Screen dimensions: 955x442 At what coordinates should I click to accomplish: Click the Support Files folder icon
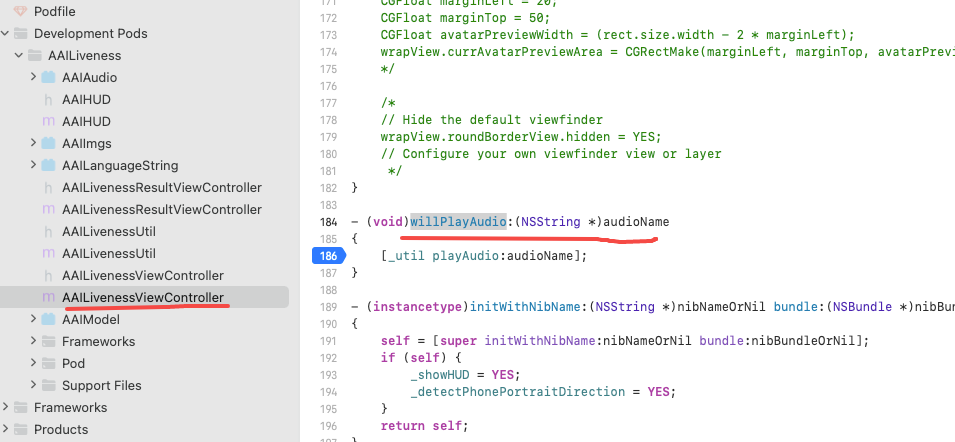[49, 385]
